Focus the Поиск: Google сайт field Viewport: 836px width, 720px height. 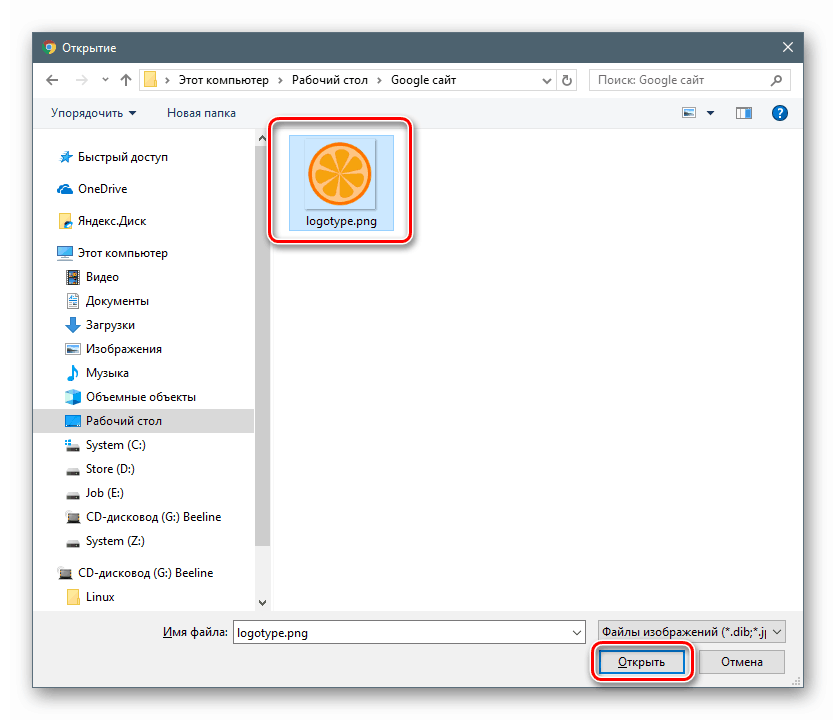tap(689, 80)
